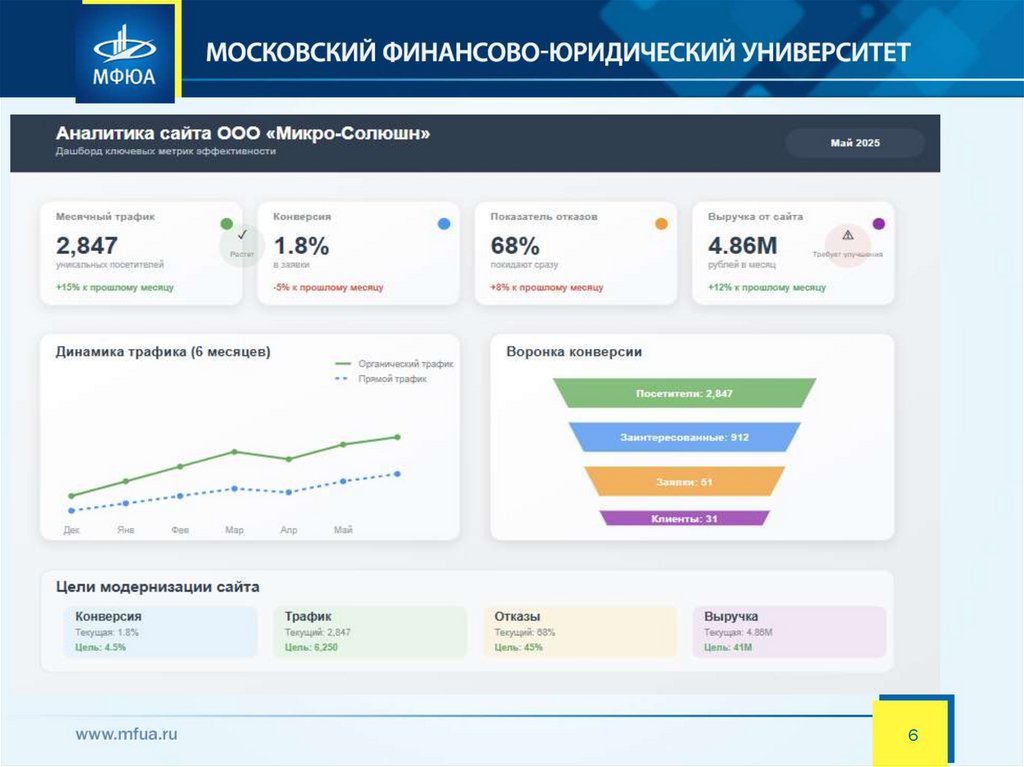Click the Цель: 4.5% goal text
This screenshot has height=767, width=1024.
[101, 647]
